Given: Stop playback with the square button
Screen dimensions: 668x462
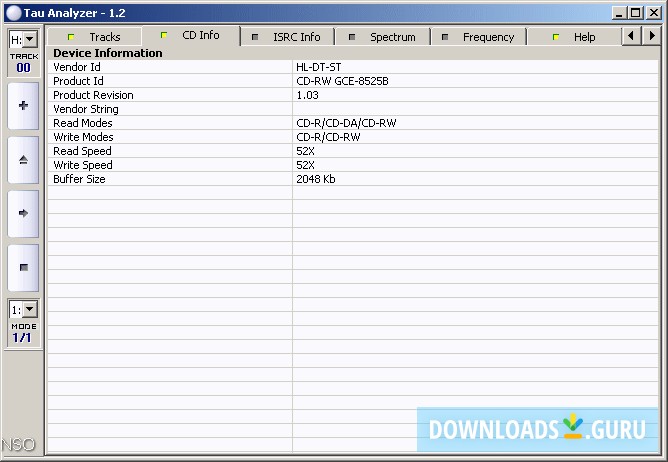Looking at the screenshot, I should pos(23,267).
